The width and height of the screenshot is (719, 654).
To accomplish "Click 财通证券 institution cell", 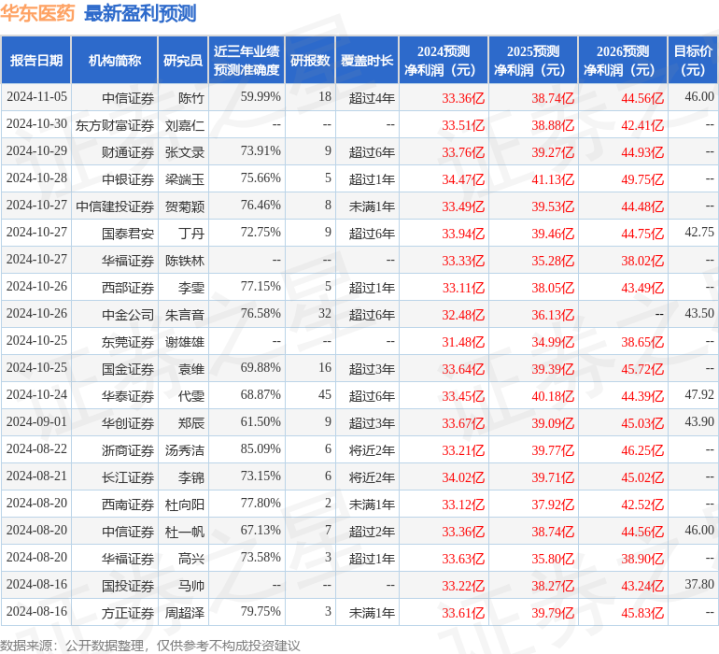I will 128,152.
